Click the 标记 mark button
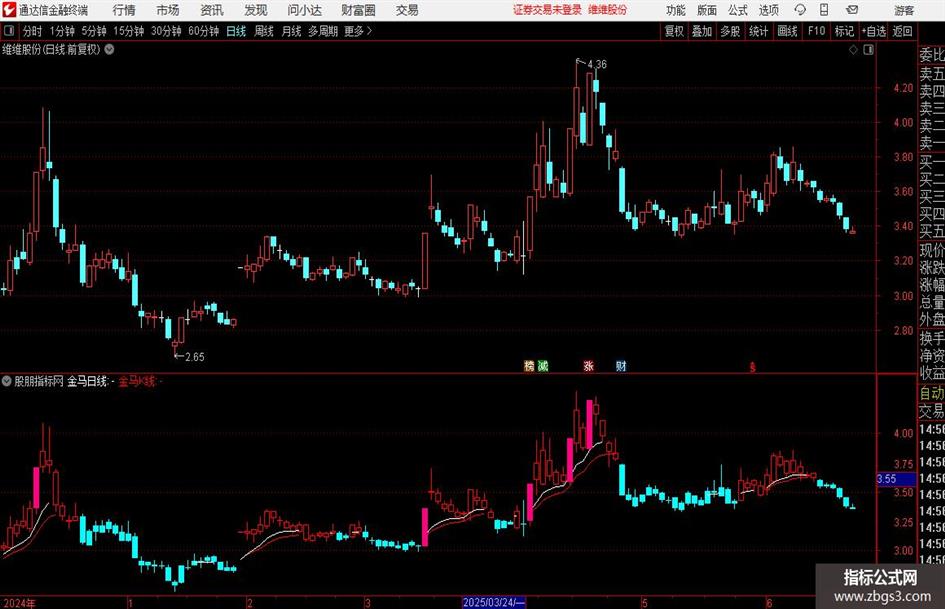 (844, 31)
